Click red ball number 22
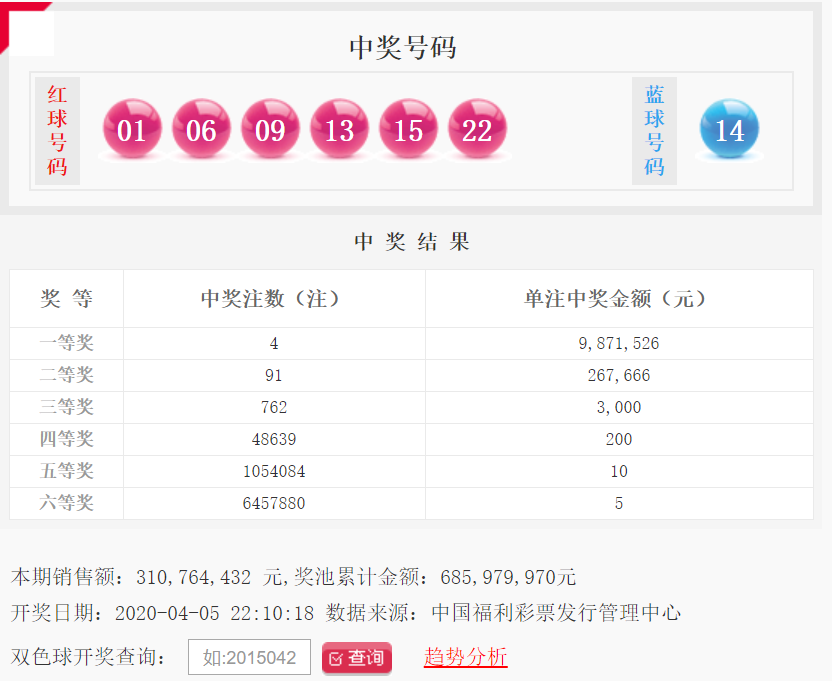The image size is (832, 681). [x=477, y=129]
